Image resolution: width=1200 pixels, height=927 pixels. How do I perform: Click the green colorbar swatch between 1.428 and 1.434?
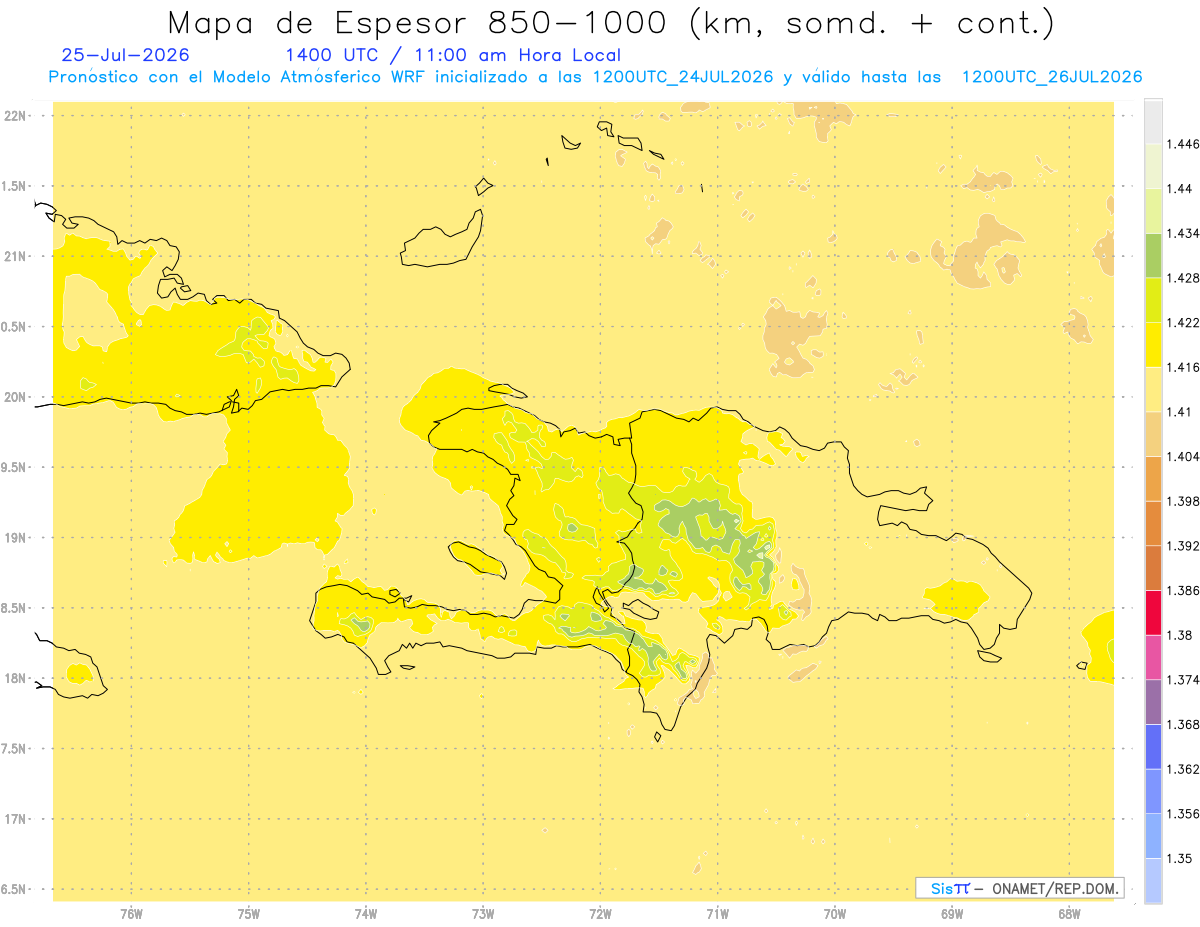tap(1153, 255)
